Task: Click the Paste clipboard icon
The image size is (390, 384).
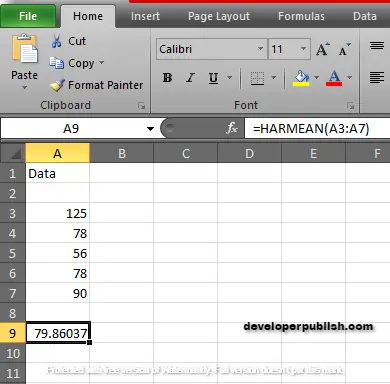Action: [25, 49]
